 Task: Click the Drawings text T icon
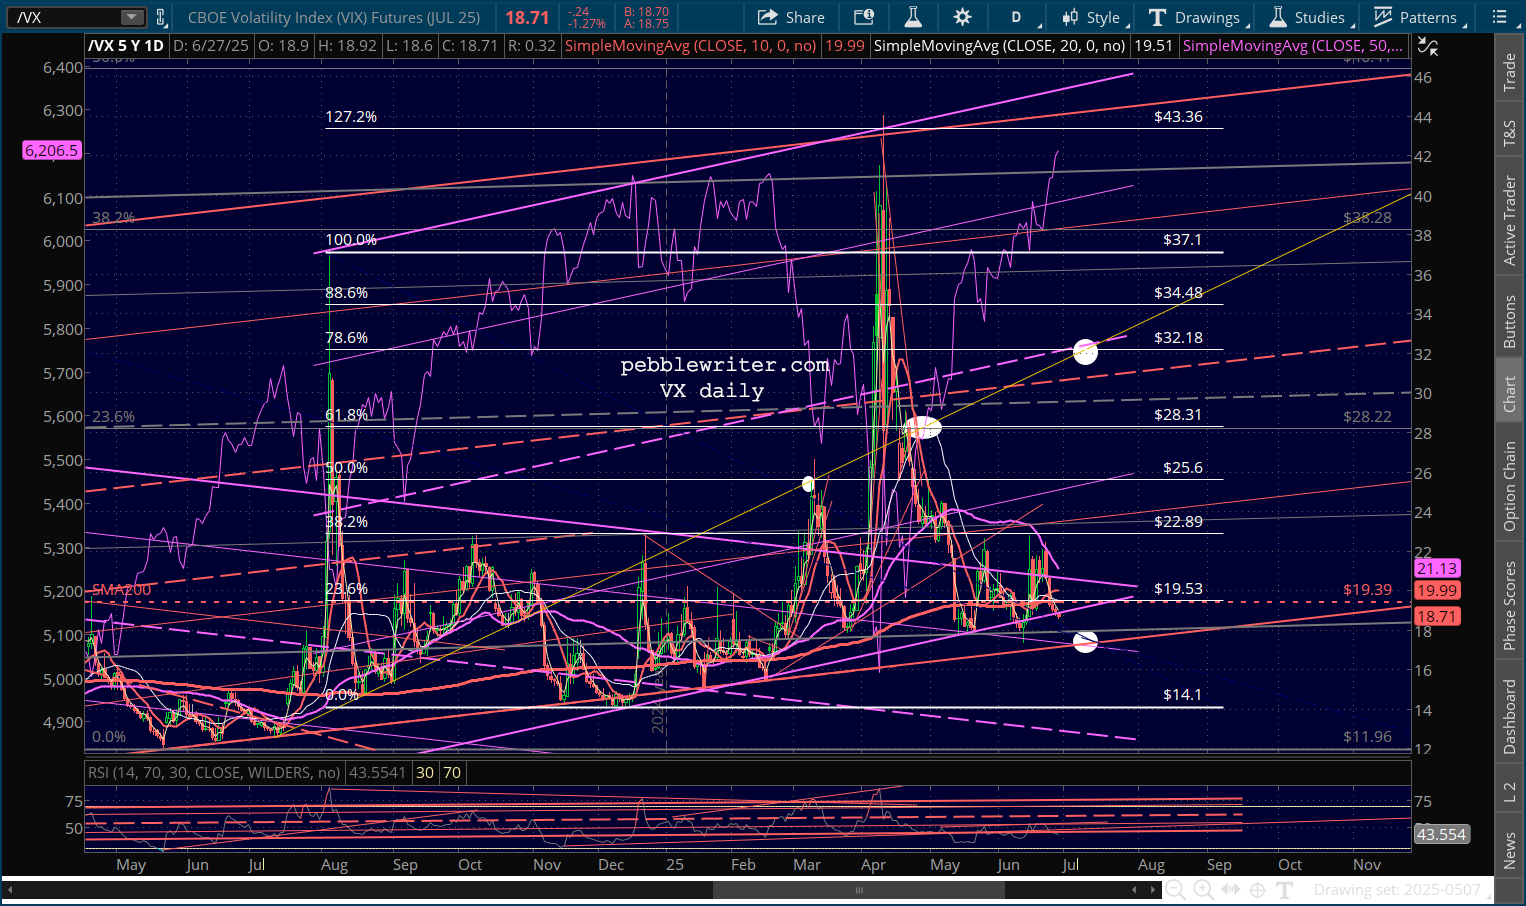tap(1158, 17)
